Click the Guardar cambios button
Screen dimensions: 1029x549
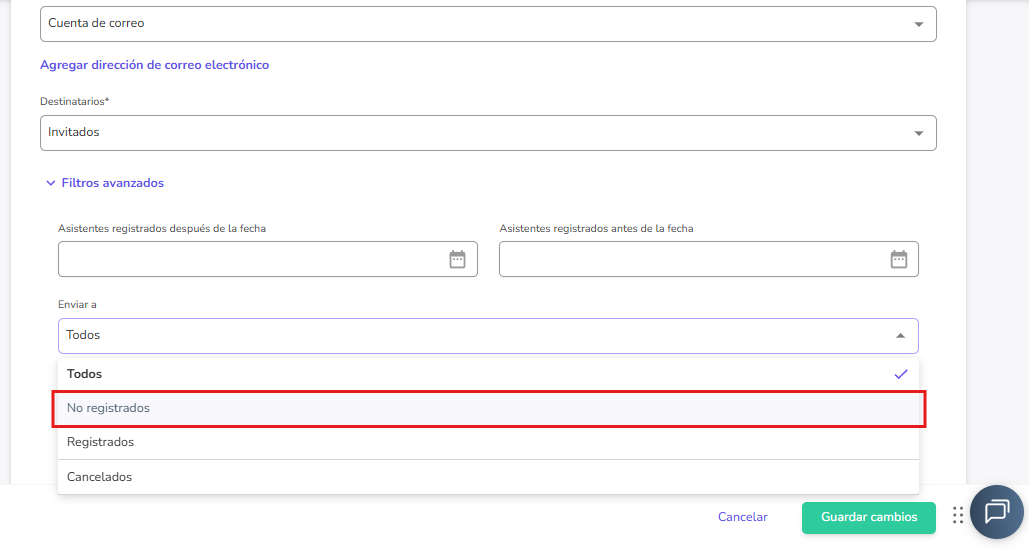[x=868, y=517]
